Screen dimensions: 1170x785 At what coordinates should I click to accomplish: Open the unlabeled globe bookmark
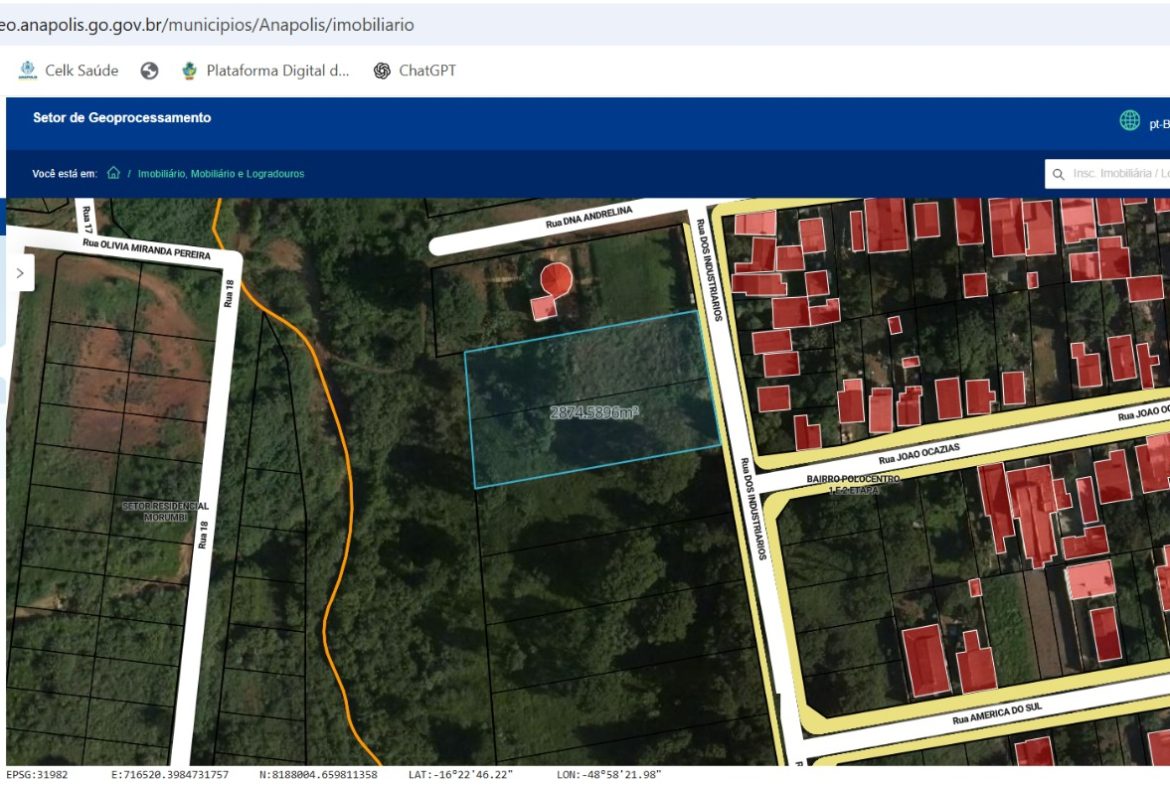click(150, 71)
